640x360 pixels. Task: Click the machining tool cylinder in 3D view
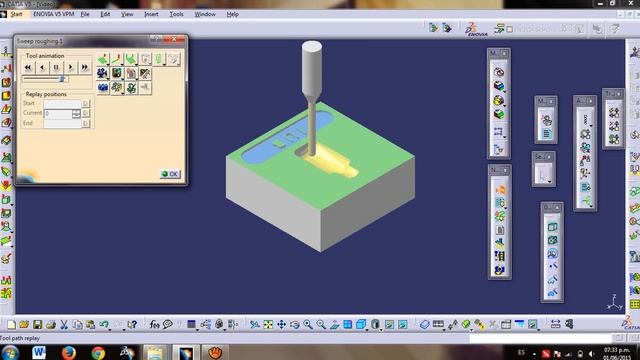[x=312, y=69]
